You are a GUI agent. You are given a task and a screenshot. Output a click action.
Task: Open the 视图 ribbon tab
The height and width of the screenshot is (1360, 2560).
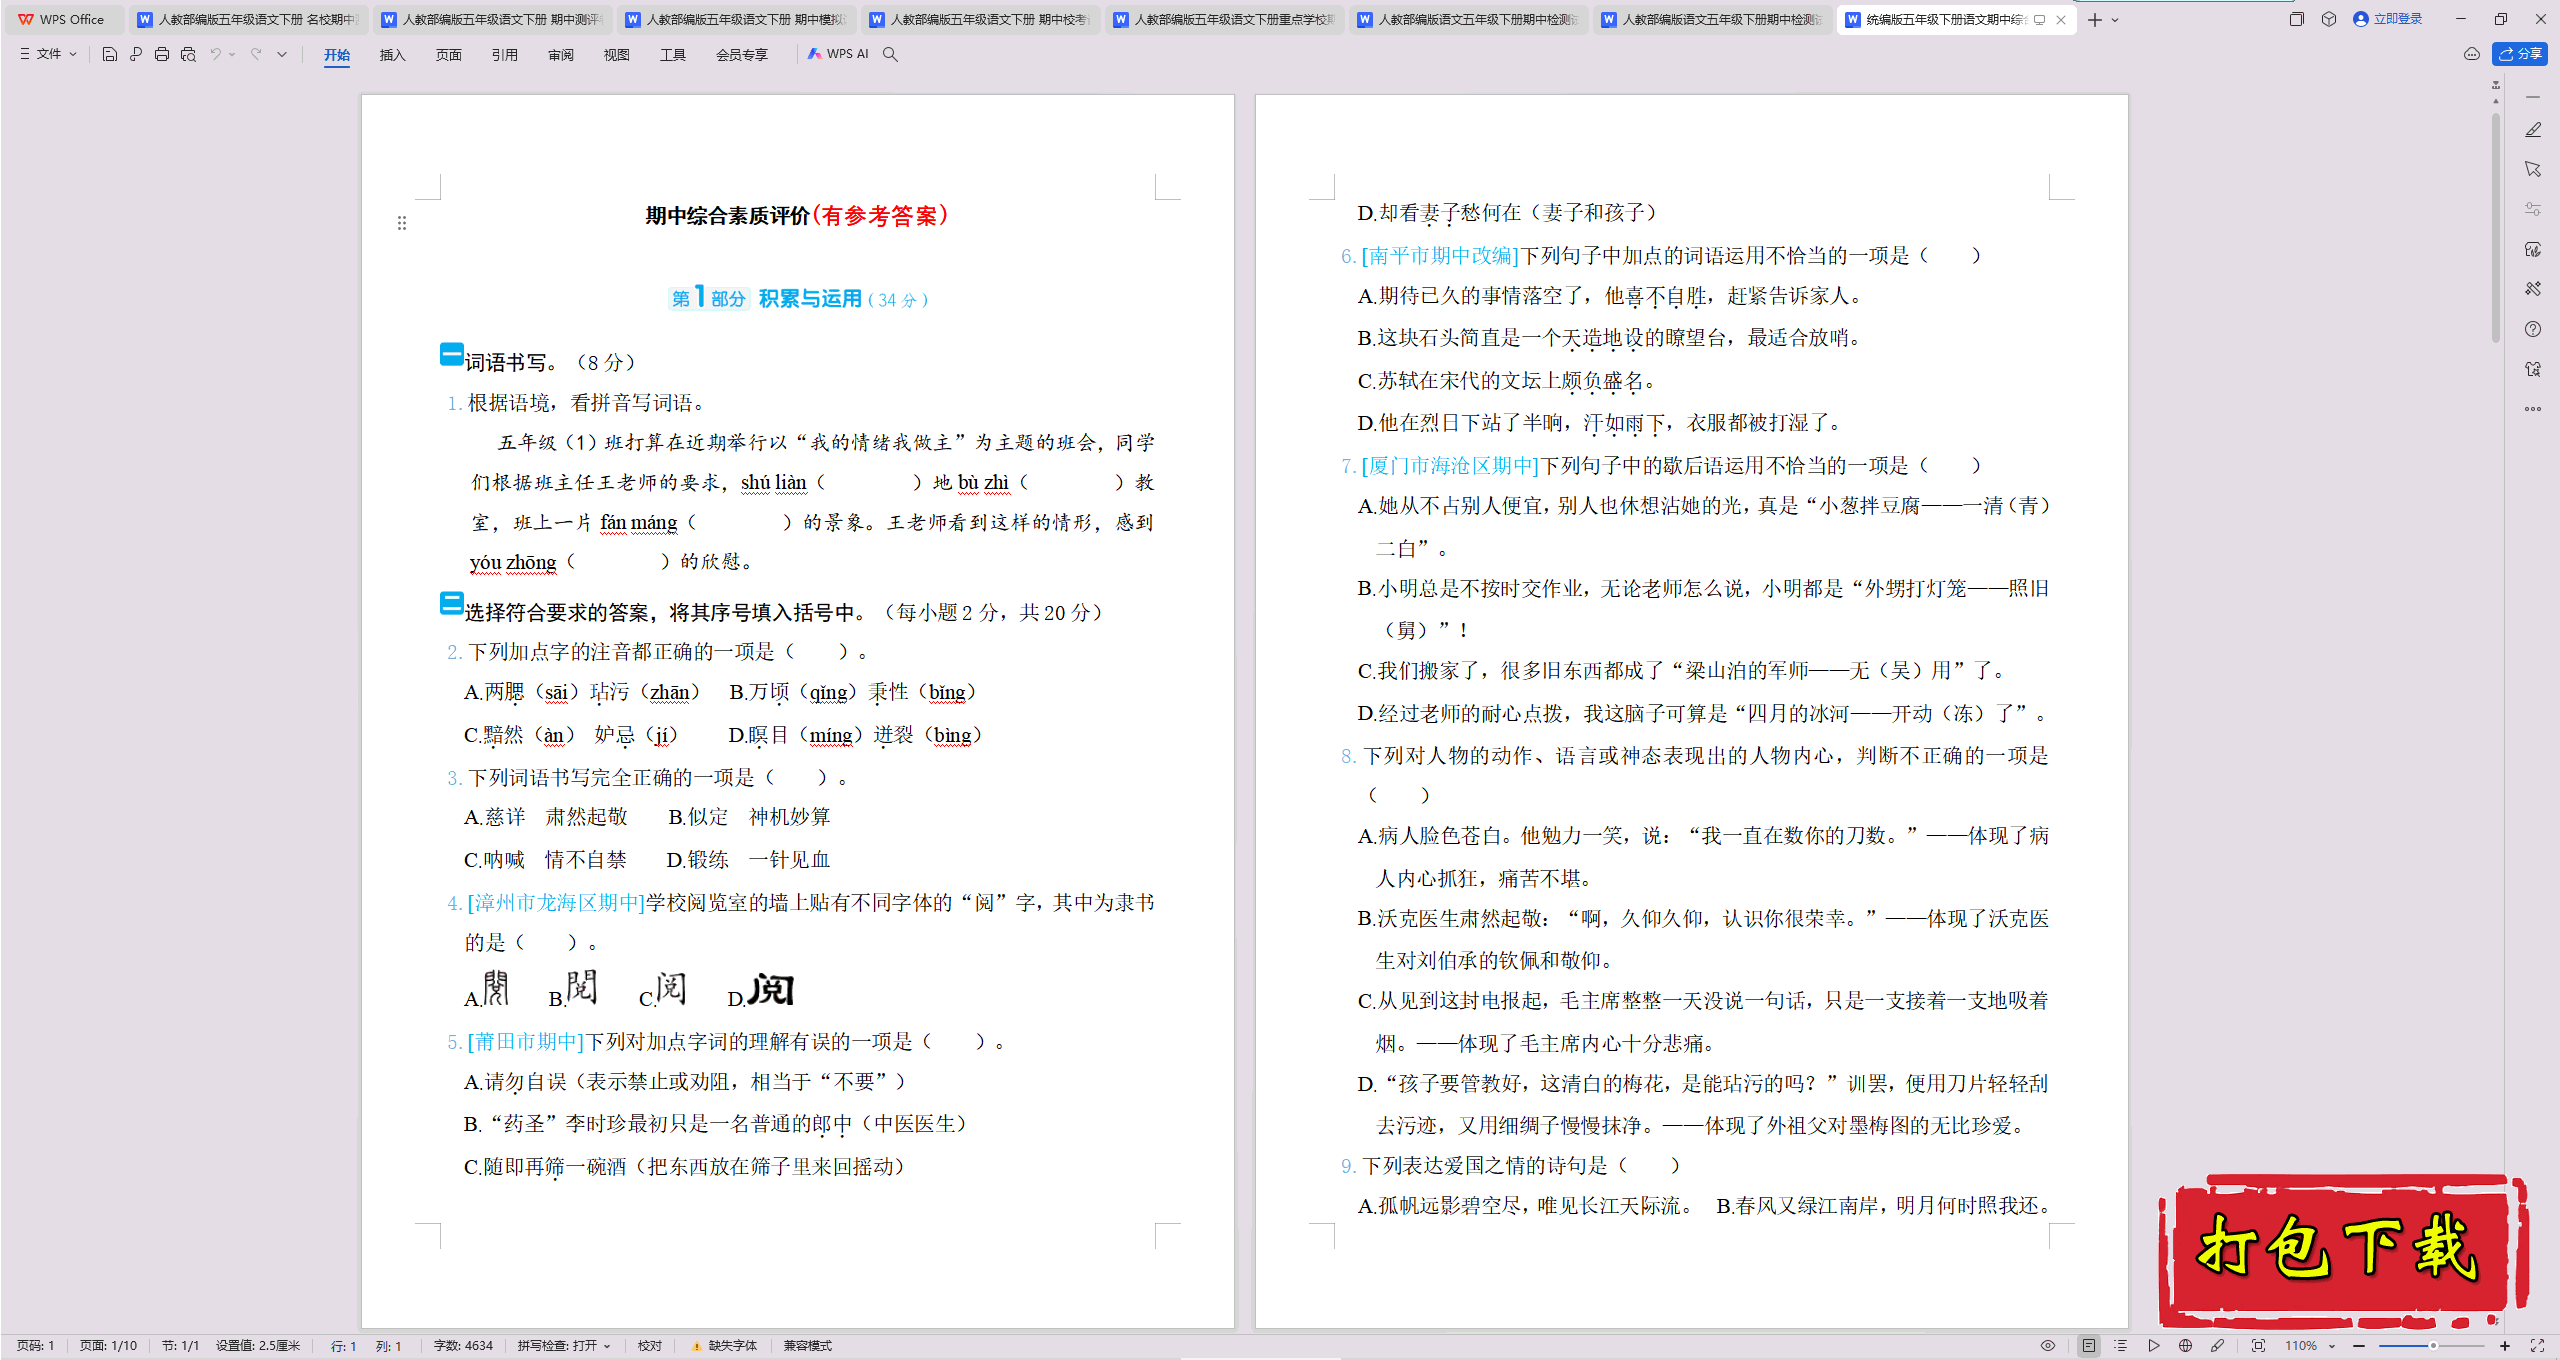pyautogui.click(x=617, y=55)
